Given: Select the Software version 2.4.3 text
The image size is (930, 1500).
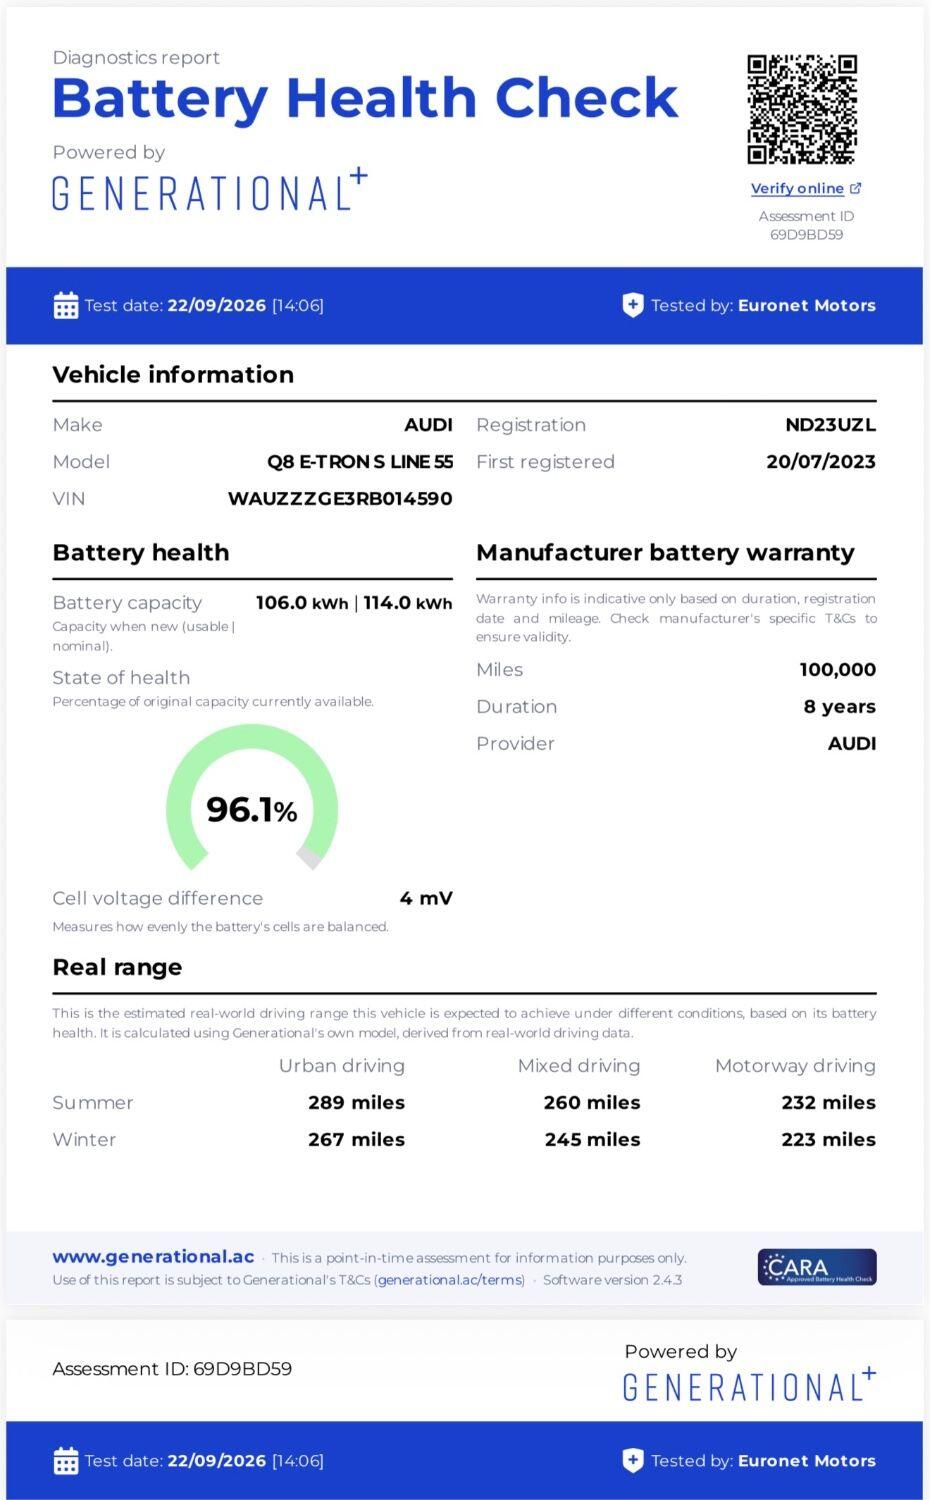Looking at the screenshot, I should 612,1280.
